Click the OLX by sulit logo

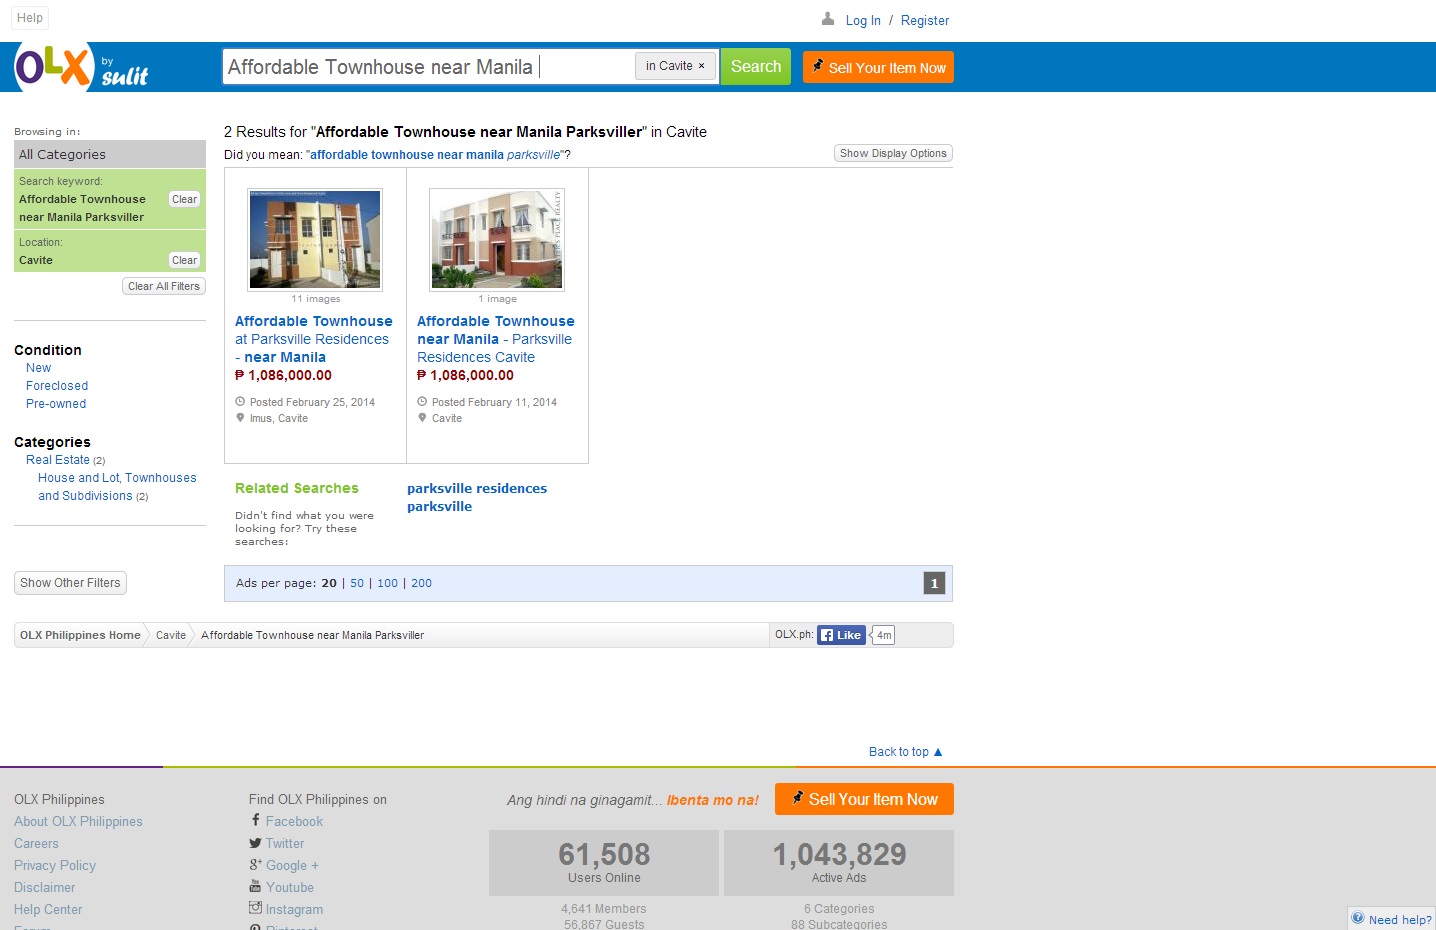click(82, 67)
